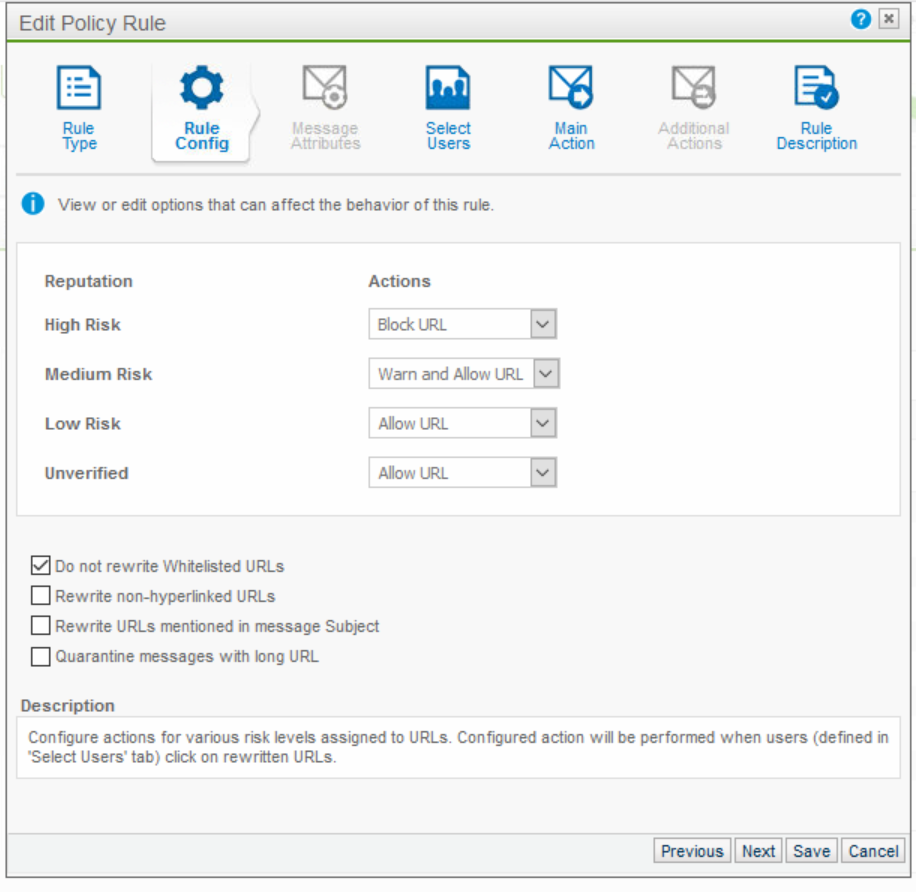Click the Previous button

[x=692, y=851]
